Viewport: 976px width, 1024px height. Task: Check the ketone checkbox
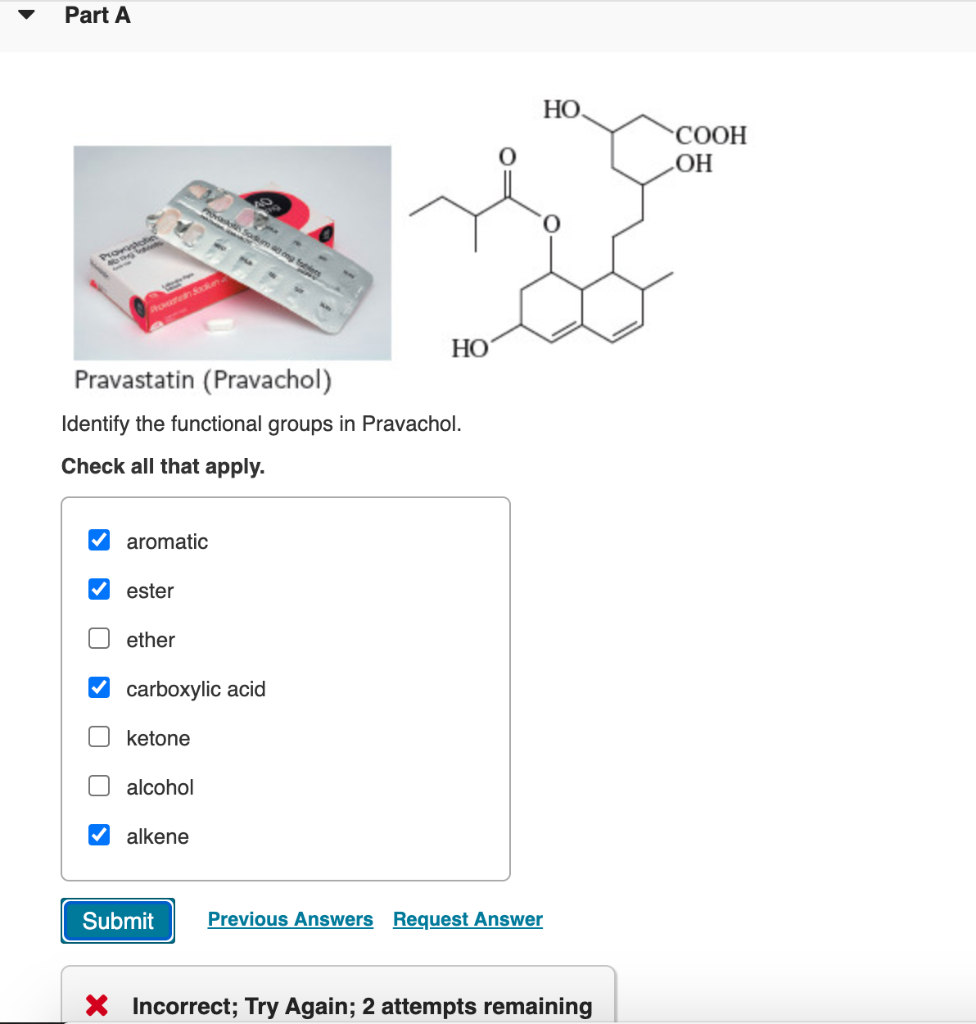coord(98,736)
